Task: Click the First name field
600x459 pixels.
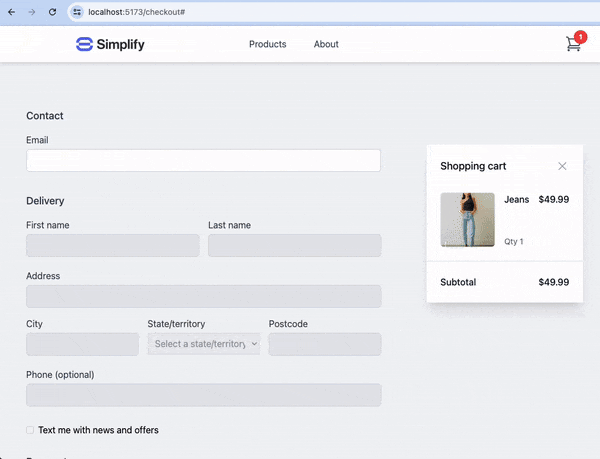Action: pyautogui.click(x=113, y=246)
